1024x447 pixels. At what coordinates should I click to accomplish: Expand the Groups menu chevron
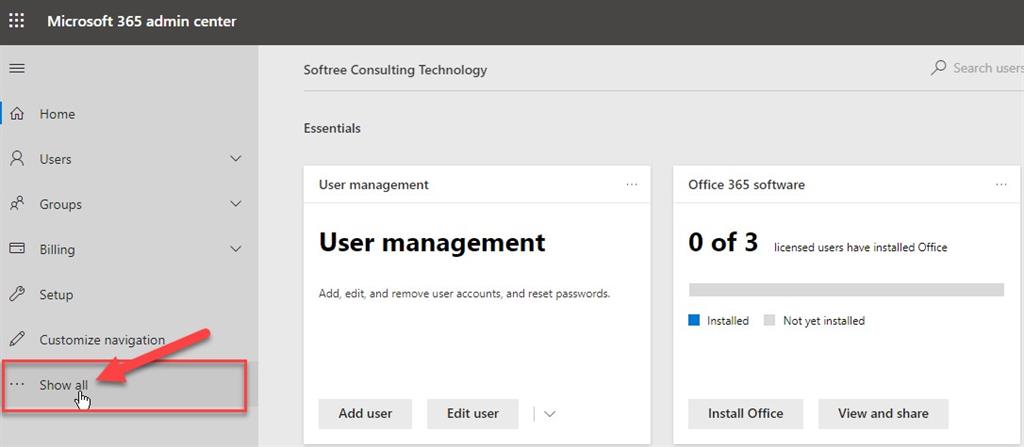tap(236, 204)
